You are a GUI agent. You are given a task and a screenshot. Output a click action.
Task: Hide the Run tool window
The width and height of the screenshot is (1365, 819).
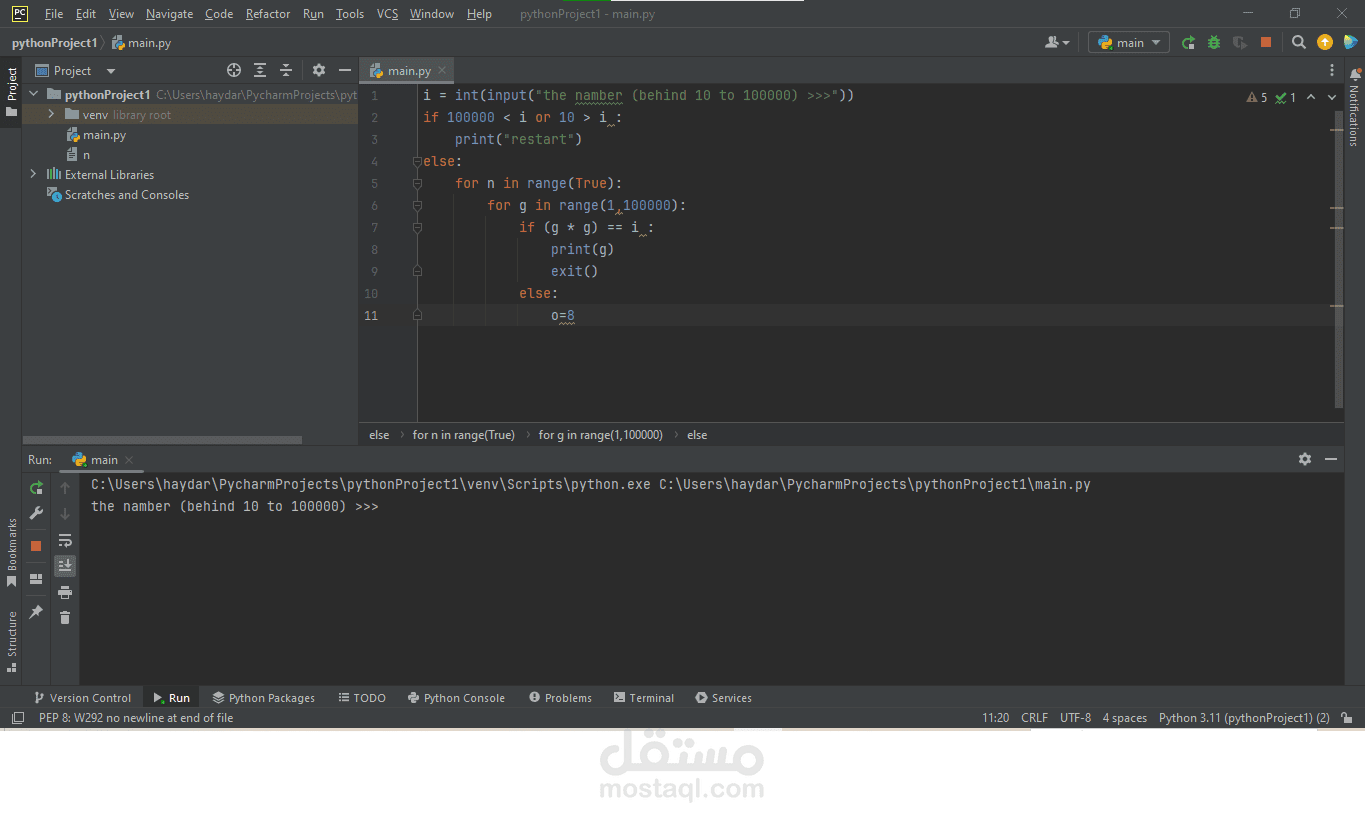coord(1331,459)
